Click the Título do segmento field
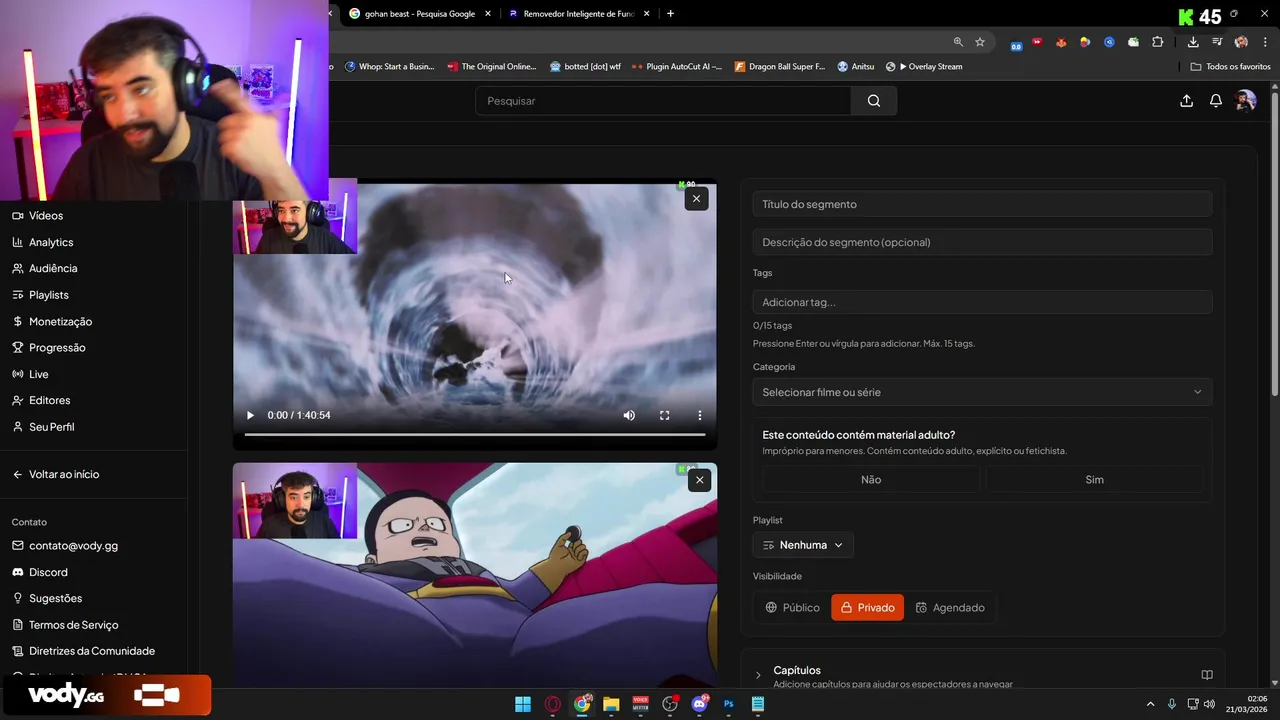This screenshot has height=720, width=1280. (982, 204)
